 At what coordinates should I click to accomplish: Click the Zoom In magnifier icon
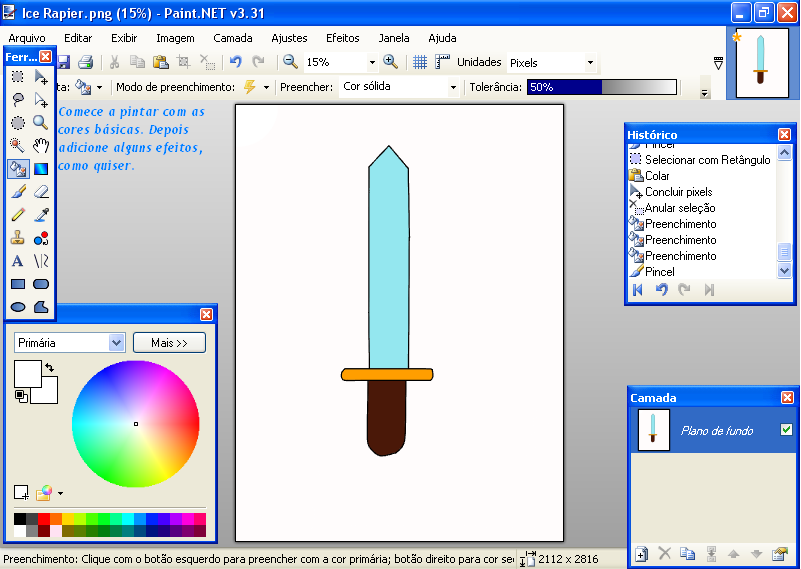point(390,62)
